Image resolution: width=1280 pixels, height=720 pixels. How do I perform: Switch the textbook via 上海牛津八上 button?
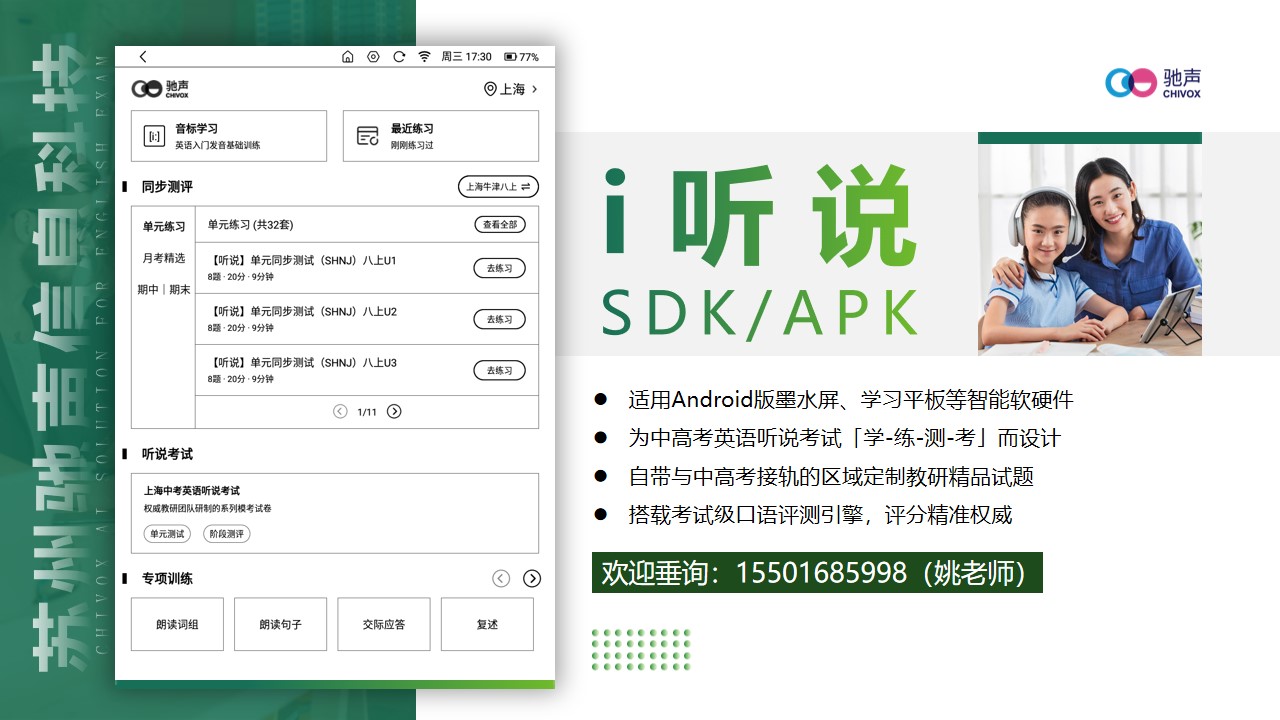coord(498,187)
